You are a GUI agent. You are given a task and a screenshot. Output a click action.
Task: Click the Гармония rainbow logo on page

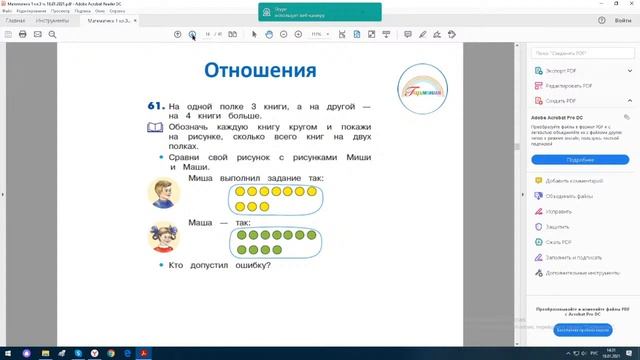pyautogui.click(x=422, y=89)
